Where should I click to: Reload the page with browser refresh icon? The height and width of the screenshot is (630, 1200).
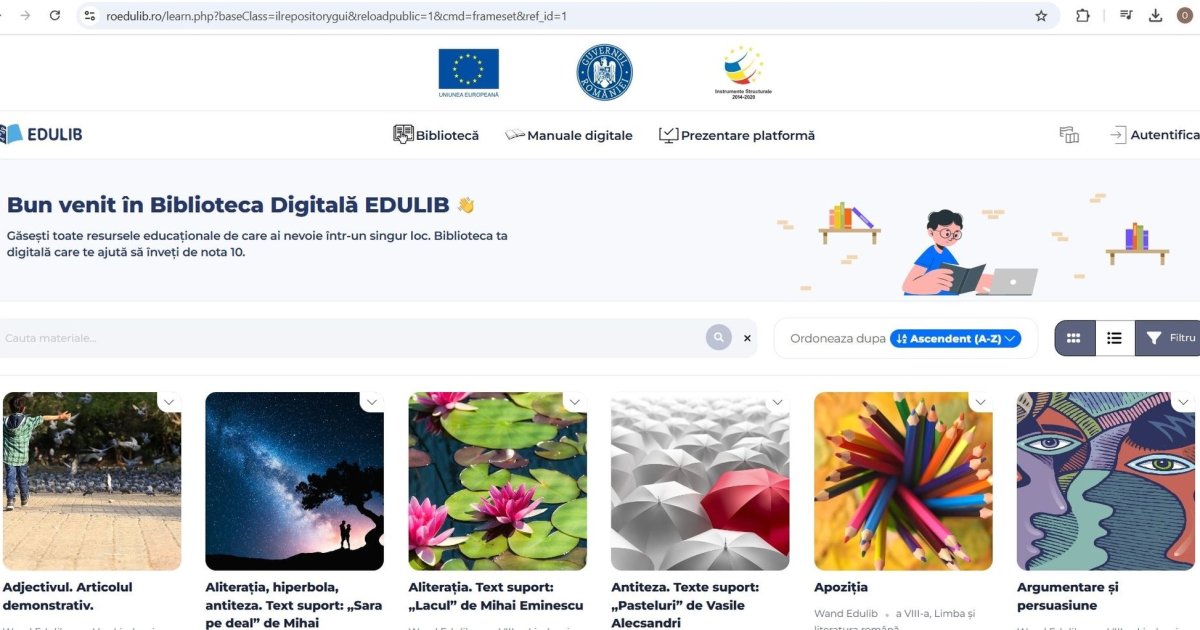point(55,16)
